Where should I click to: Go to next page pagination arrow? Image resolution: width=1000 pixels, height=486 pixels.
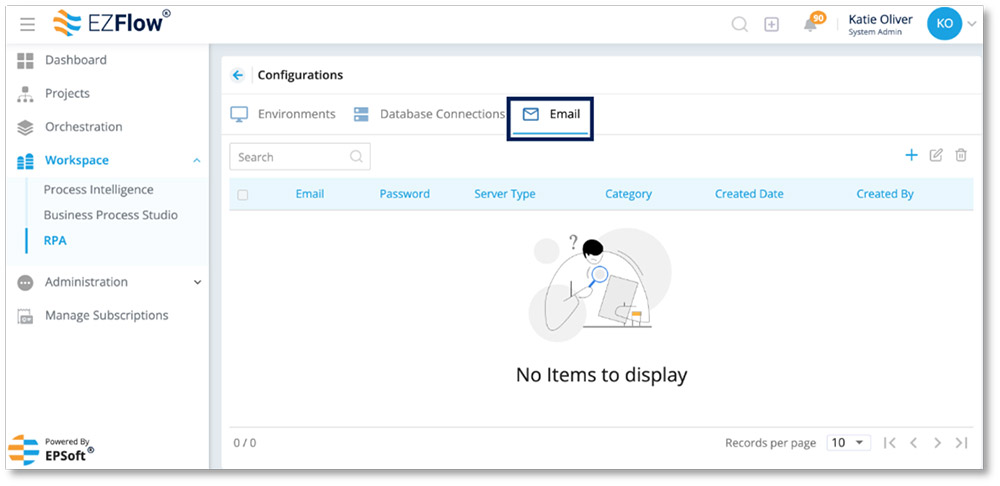pyautogui.click(x=937, y=443)
